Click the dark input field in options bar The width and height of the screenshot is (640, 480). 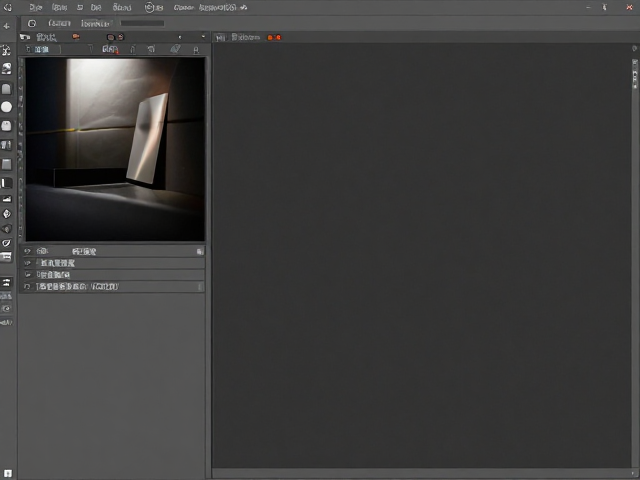pos(142,23)
